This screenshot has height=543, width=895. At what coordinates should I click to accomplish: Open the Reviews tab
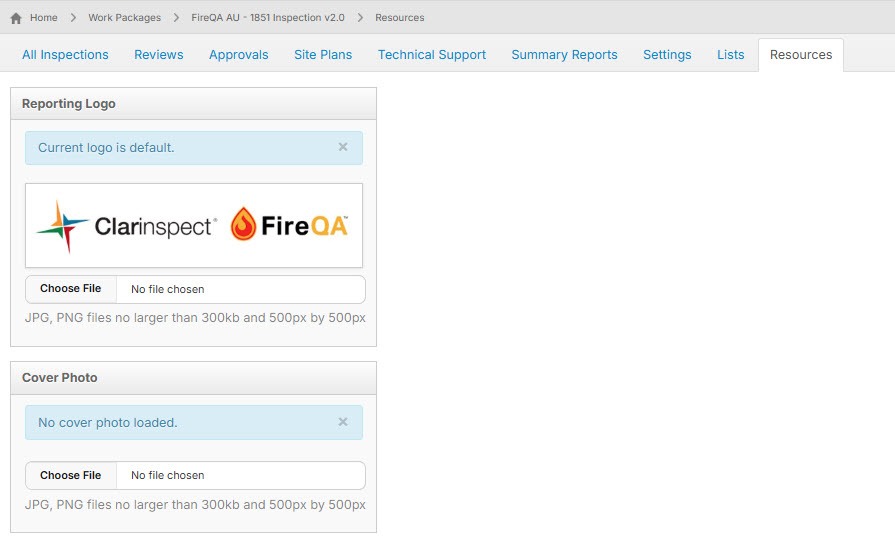point(159,55)
